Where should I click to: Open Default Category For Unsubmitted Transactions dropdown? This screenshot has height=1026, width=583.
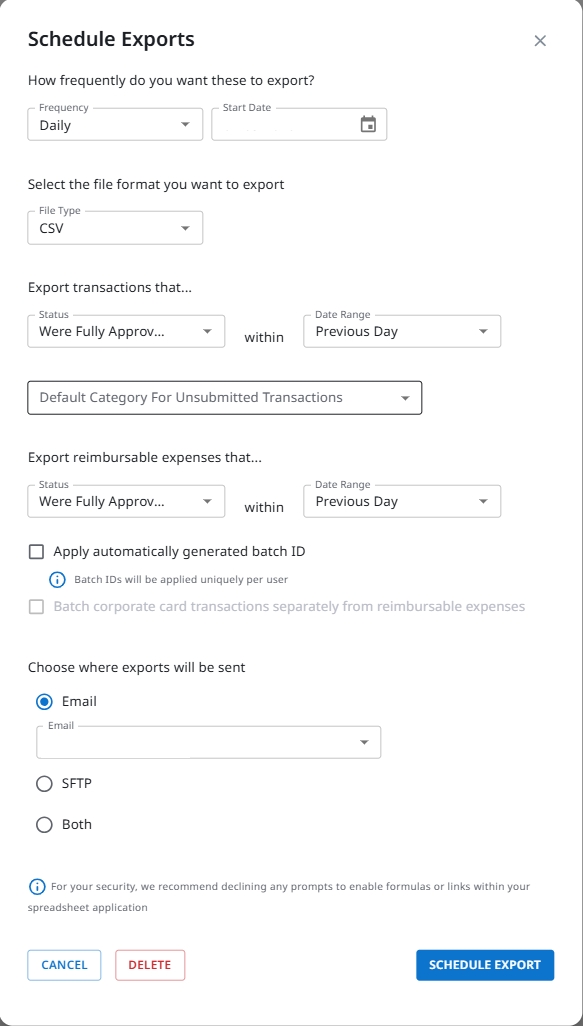pos(224,397)
